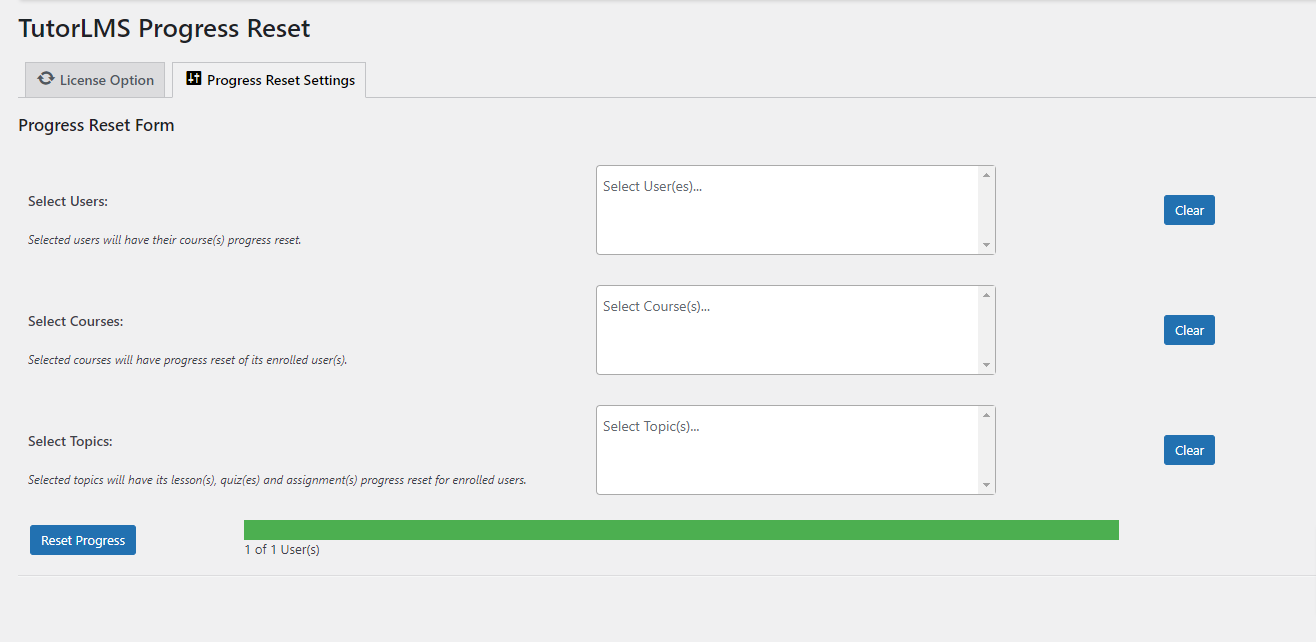
Task: Click the up arrow of topics list scrollbar
Action: pyautogui.click(x=986, y=415)
